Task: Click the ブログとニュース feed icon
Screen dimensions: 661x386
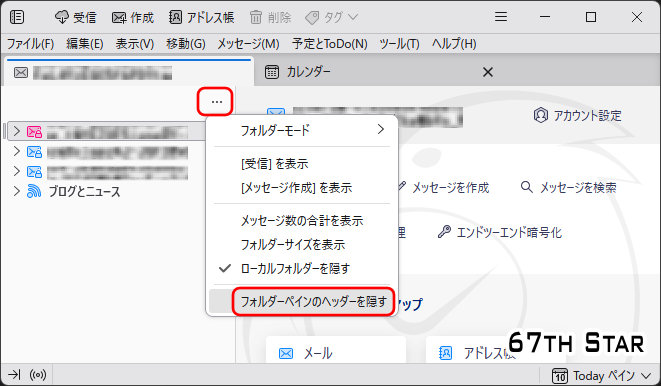Action: (x=34, y=191)
